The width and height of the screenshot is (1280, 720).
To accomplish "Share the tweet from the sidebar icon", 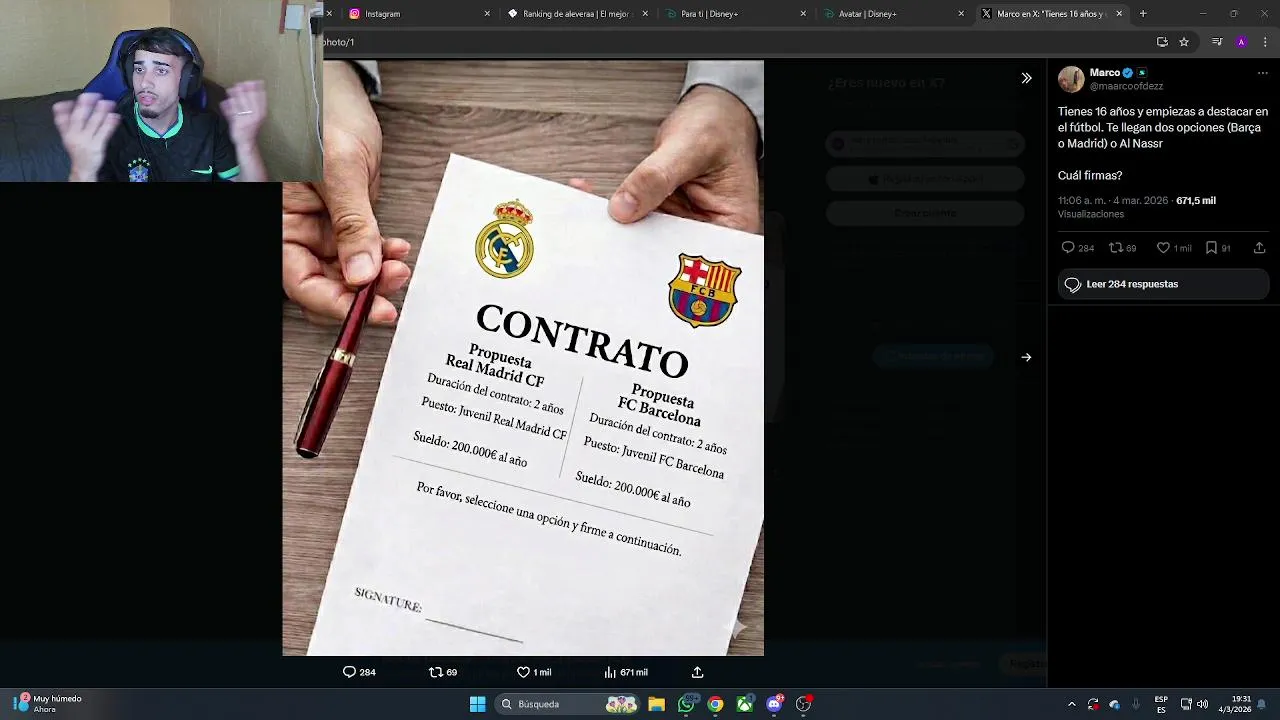I will [1259, 247].
